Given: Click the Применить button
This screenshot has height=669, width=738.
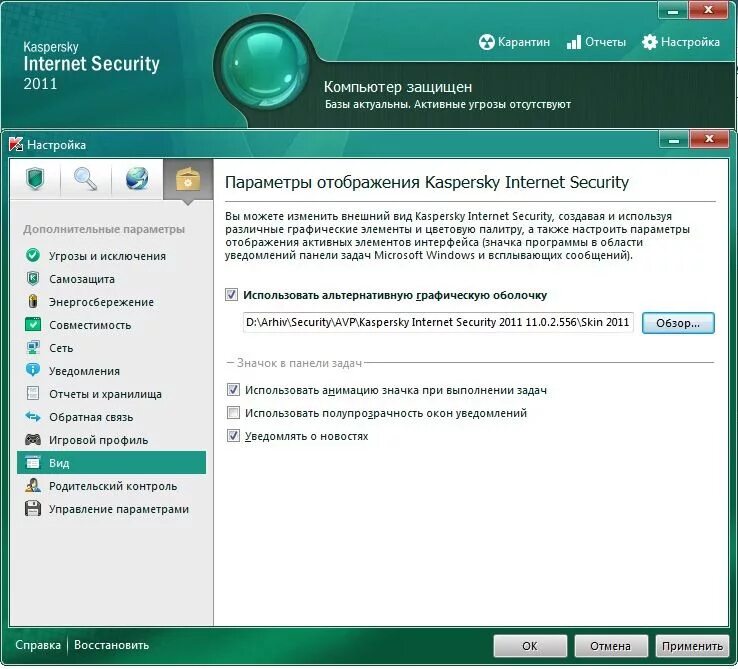Looking at the screenshot, I should [x=692, y=645].
